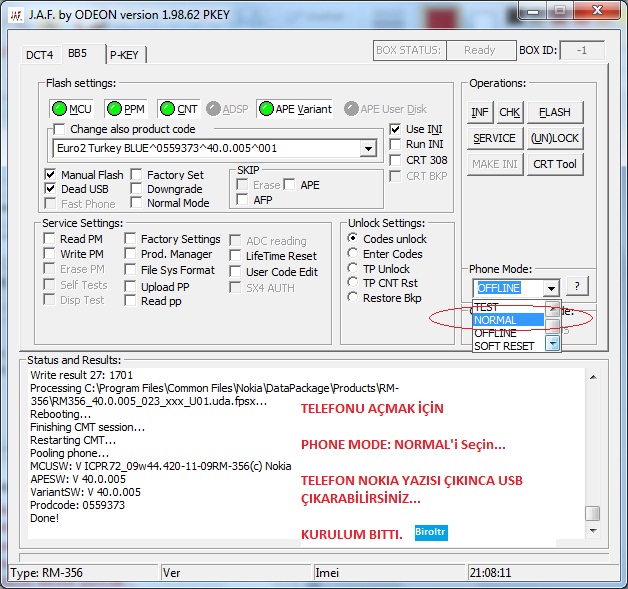The width and height of the screenshot is (628, 589).
Task: Switch to the DCT4 tab
Action: click(x=39, y=55)
